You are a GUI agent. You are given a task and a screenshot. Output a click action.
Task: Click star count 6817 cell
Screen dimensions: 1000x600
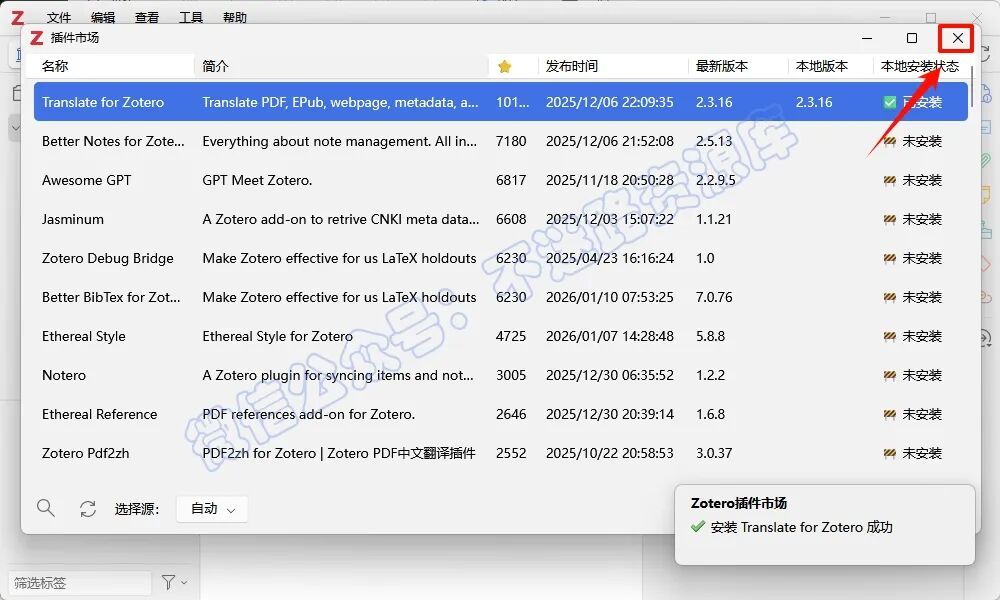point(511,180)
